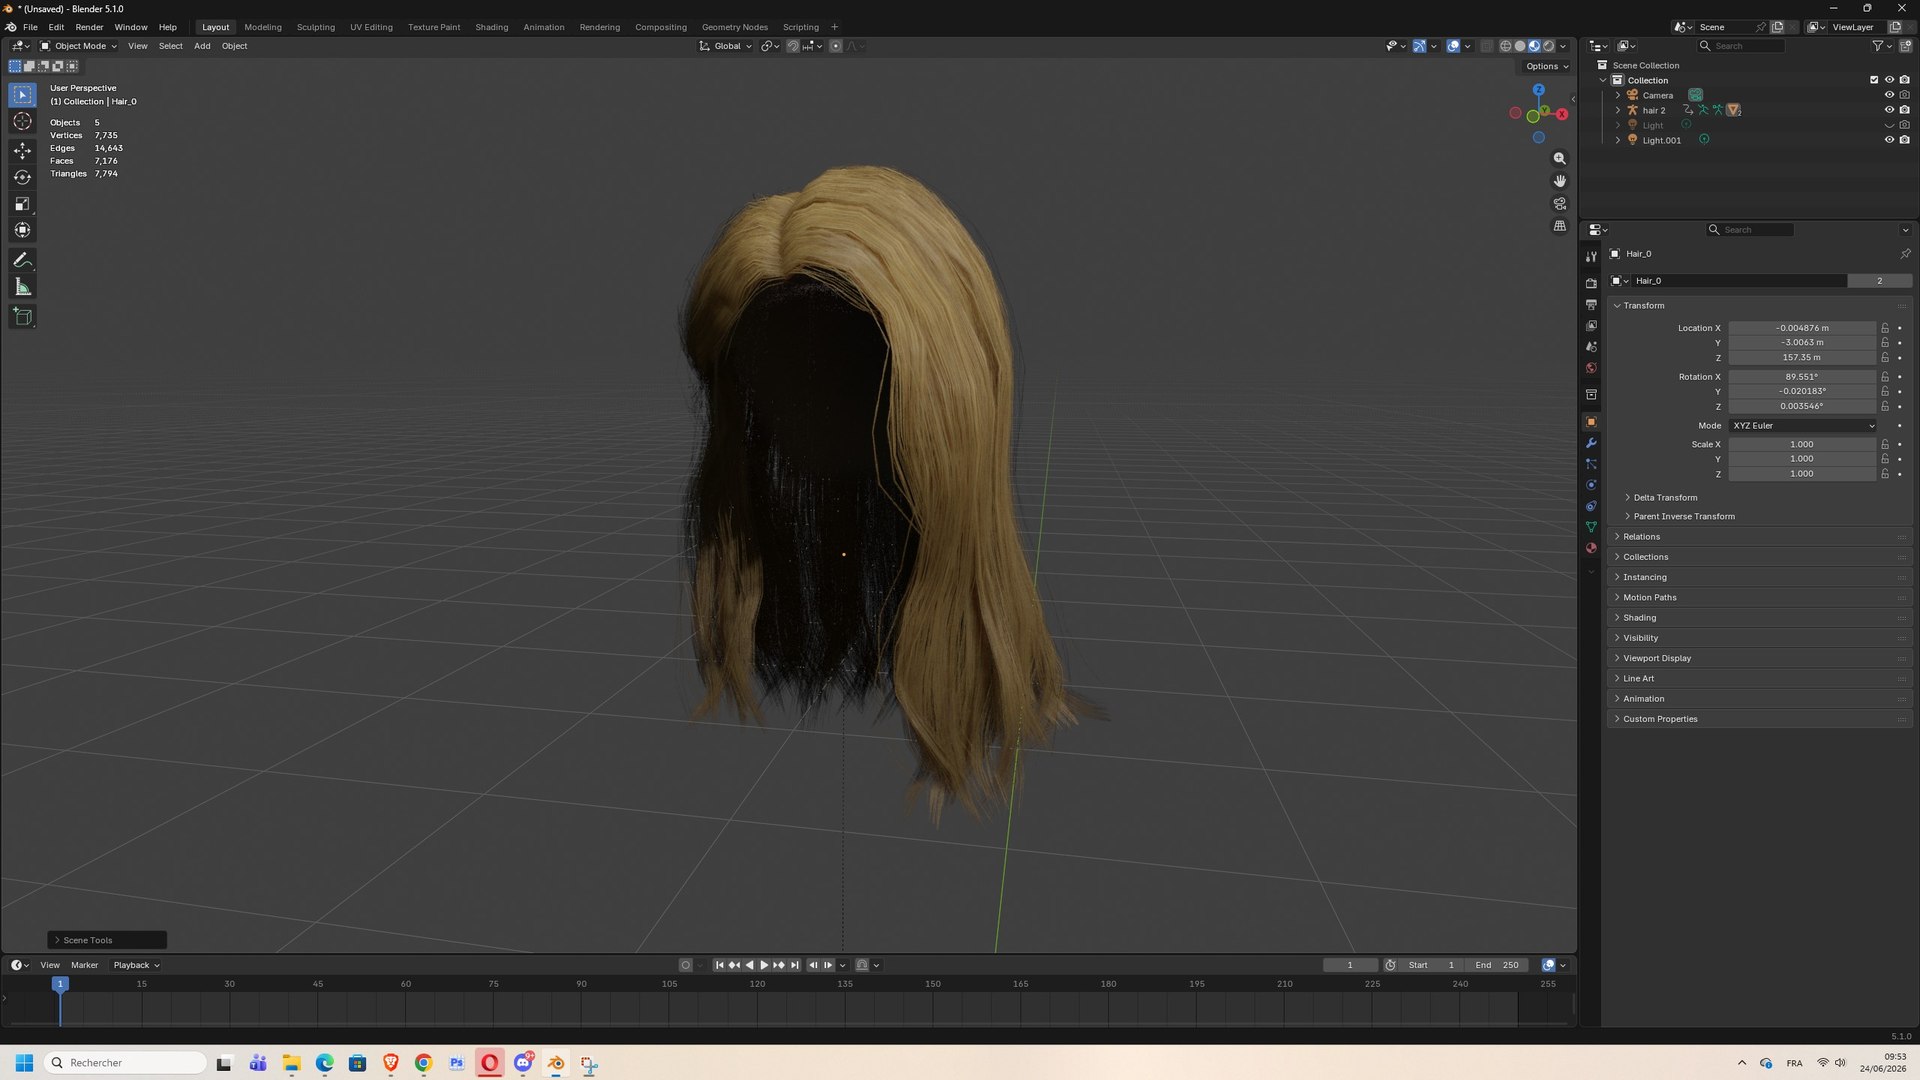This screenshot has width=1920, height=1080.
Task: Open Modifiers wrench properties tab
Action: (x=1591, y=443)
